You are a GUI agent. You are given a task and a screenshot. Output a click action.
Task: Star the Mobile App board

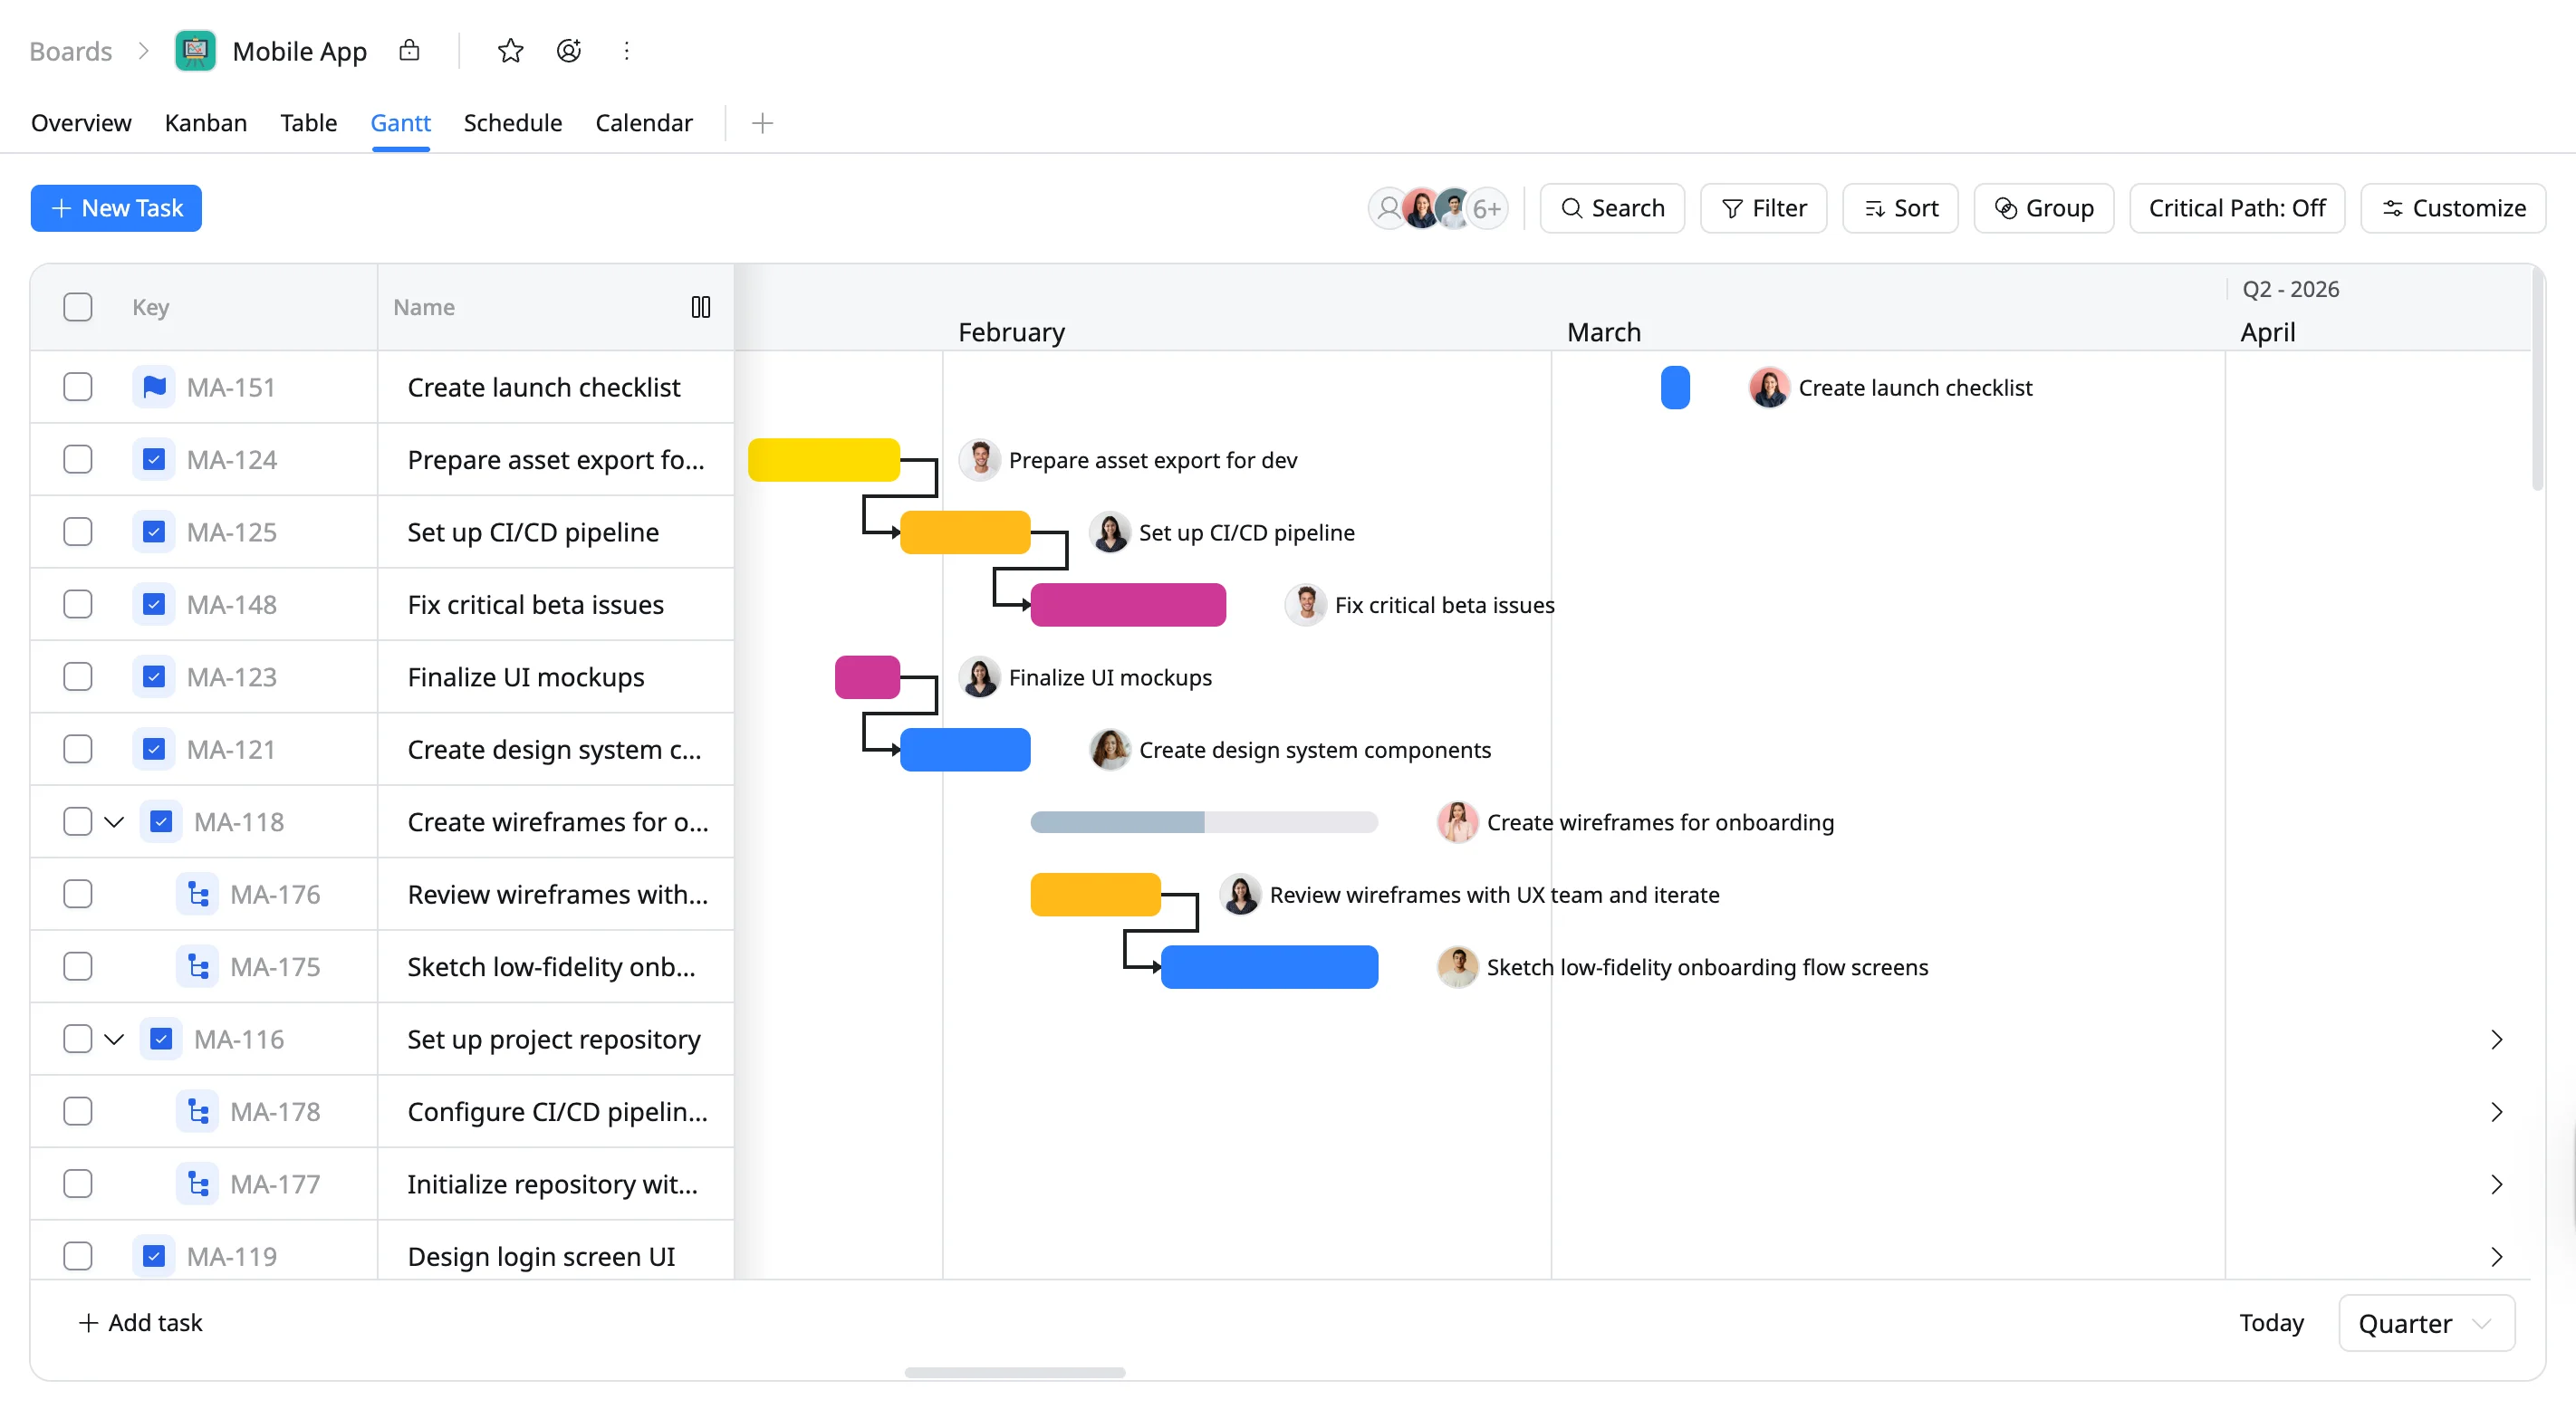(510, 50)
